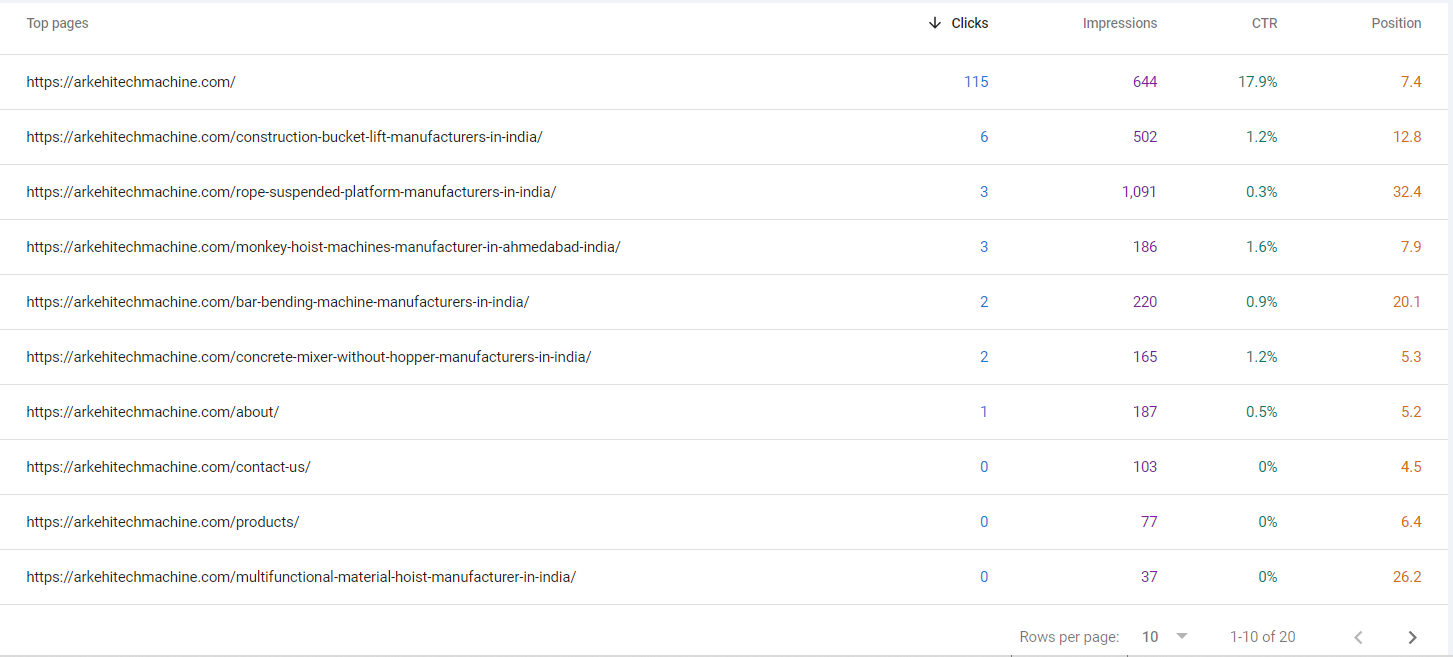Viewport: 1453px width, 657px height.
Task: Sort the table by CTR
Action: (1264, 22)
